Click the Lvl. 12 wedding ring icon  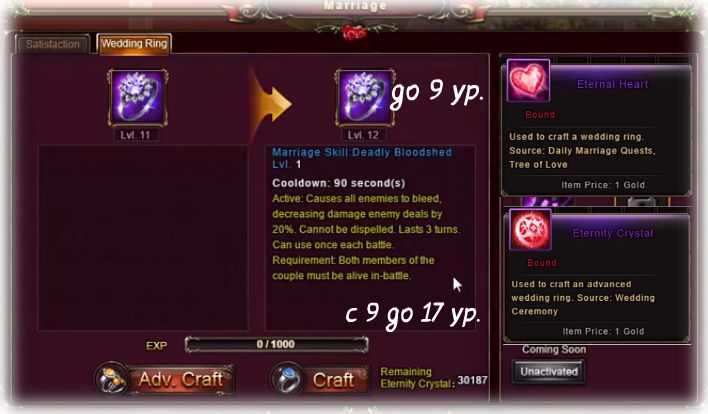point(364,97)
